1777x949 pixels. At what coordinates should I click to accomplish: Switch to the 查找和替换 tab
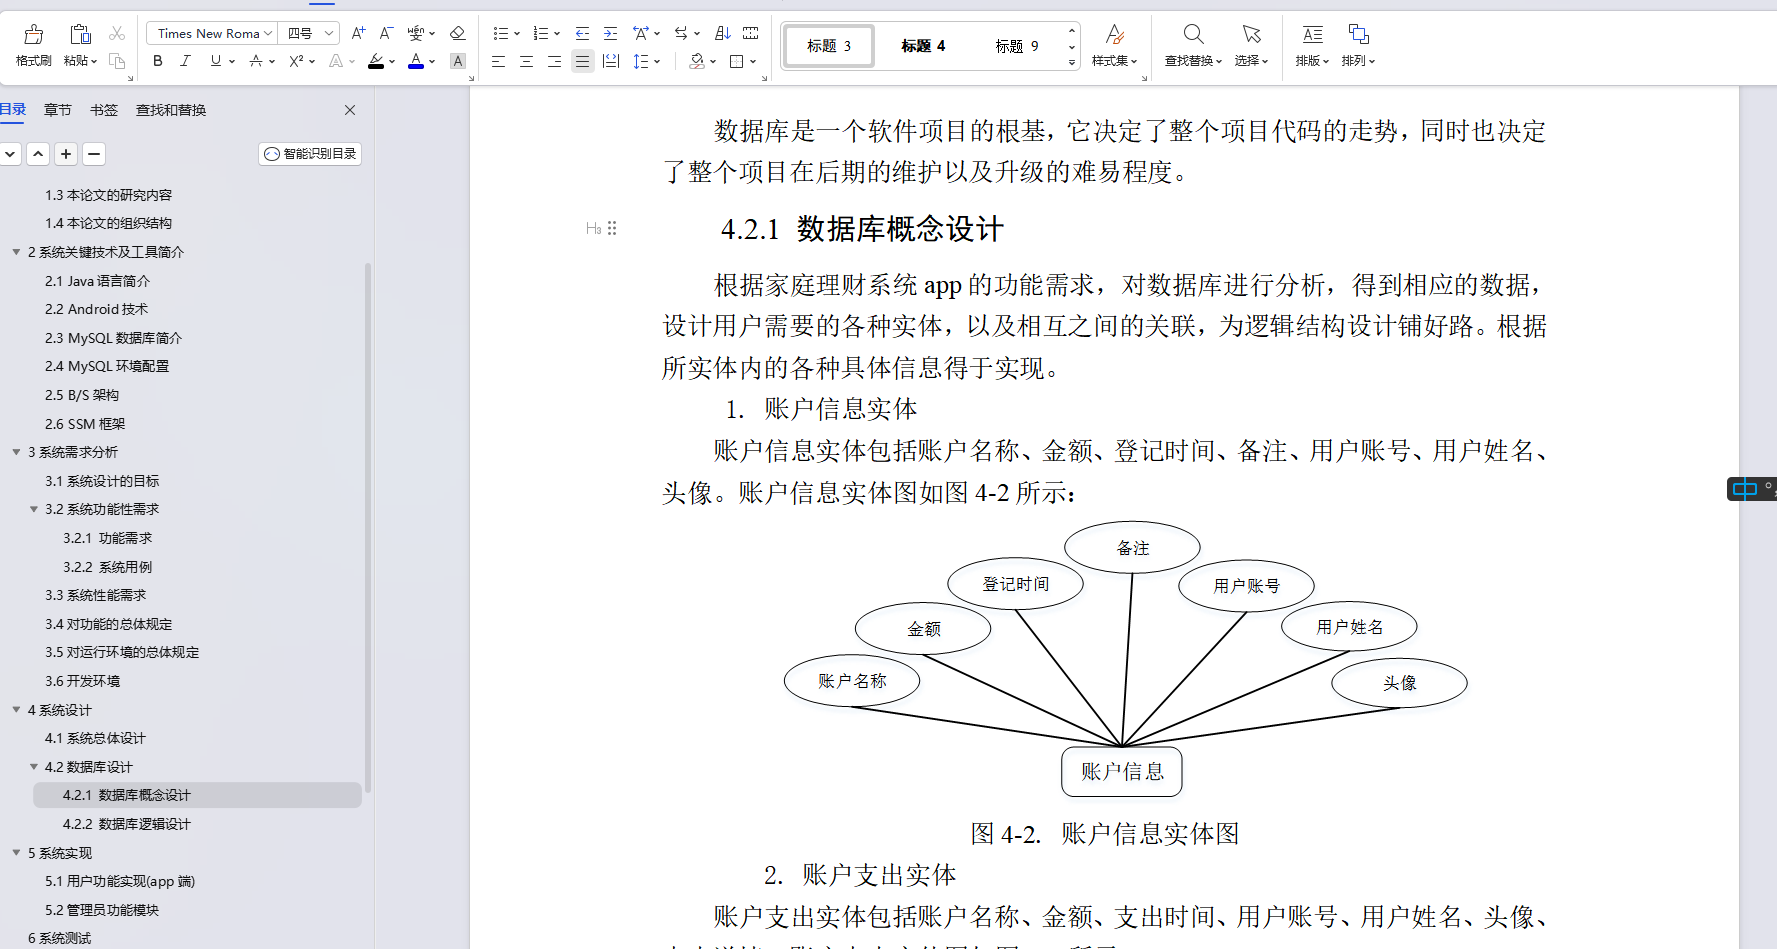pyautogui.click(x=171, y=110)
